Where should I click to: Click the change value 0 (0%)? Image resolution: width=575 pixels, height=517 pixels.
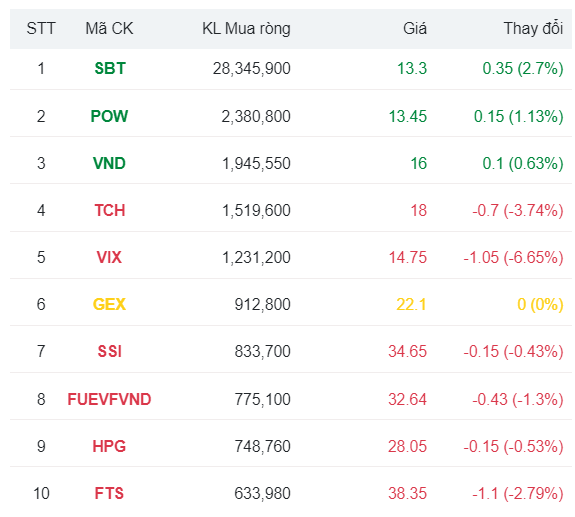pyautogui.click(x=540, y=304)
